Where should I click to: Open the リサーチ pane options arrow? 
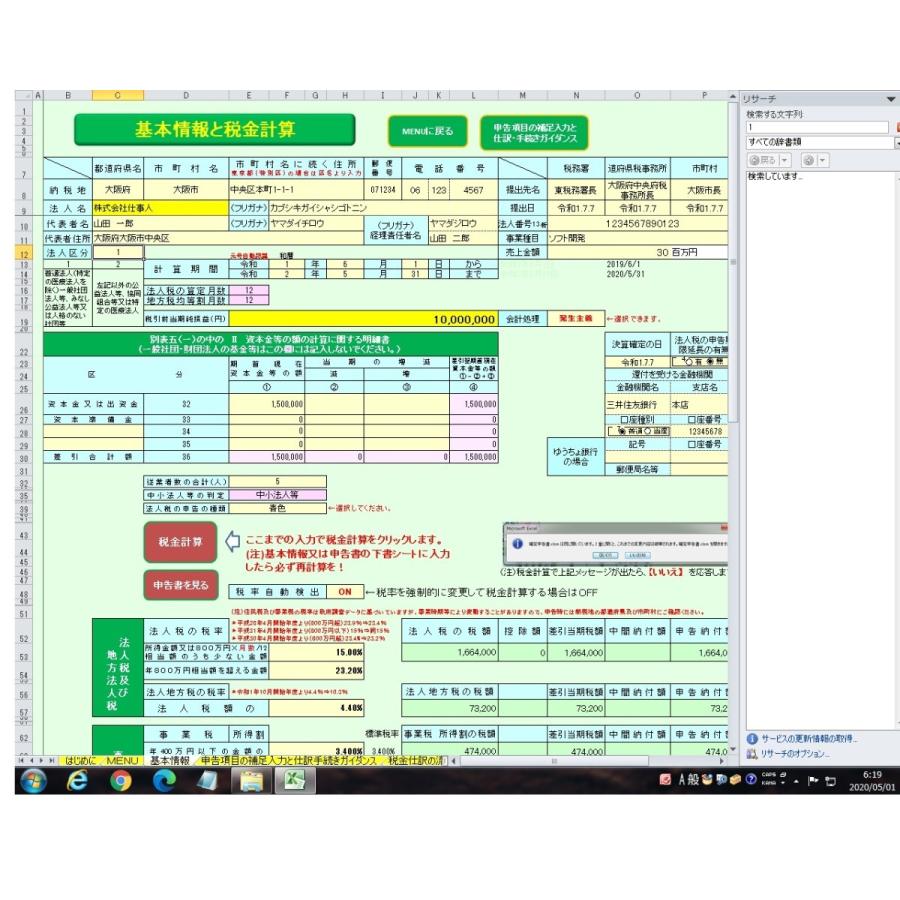(890, 99)
